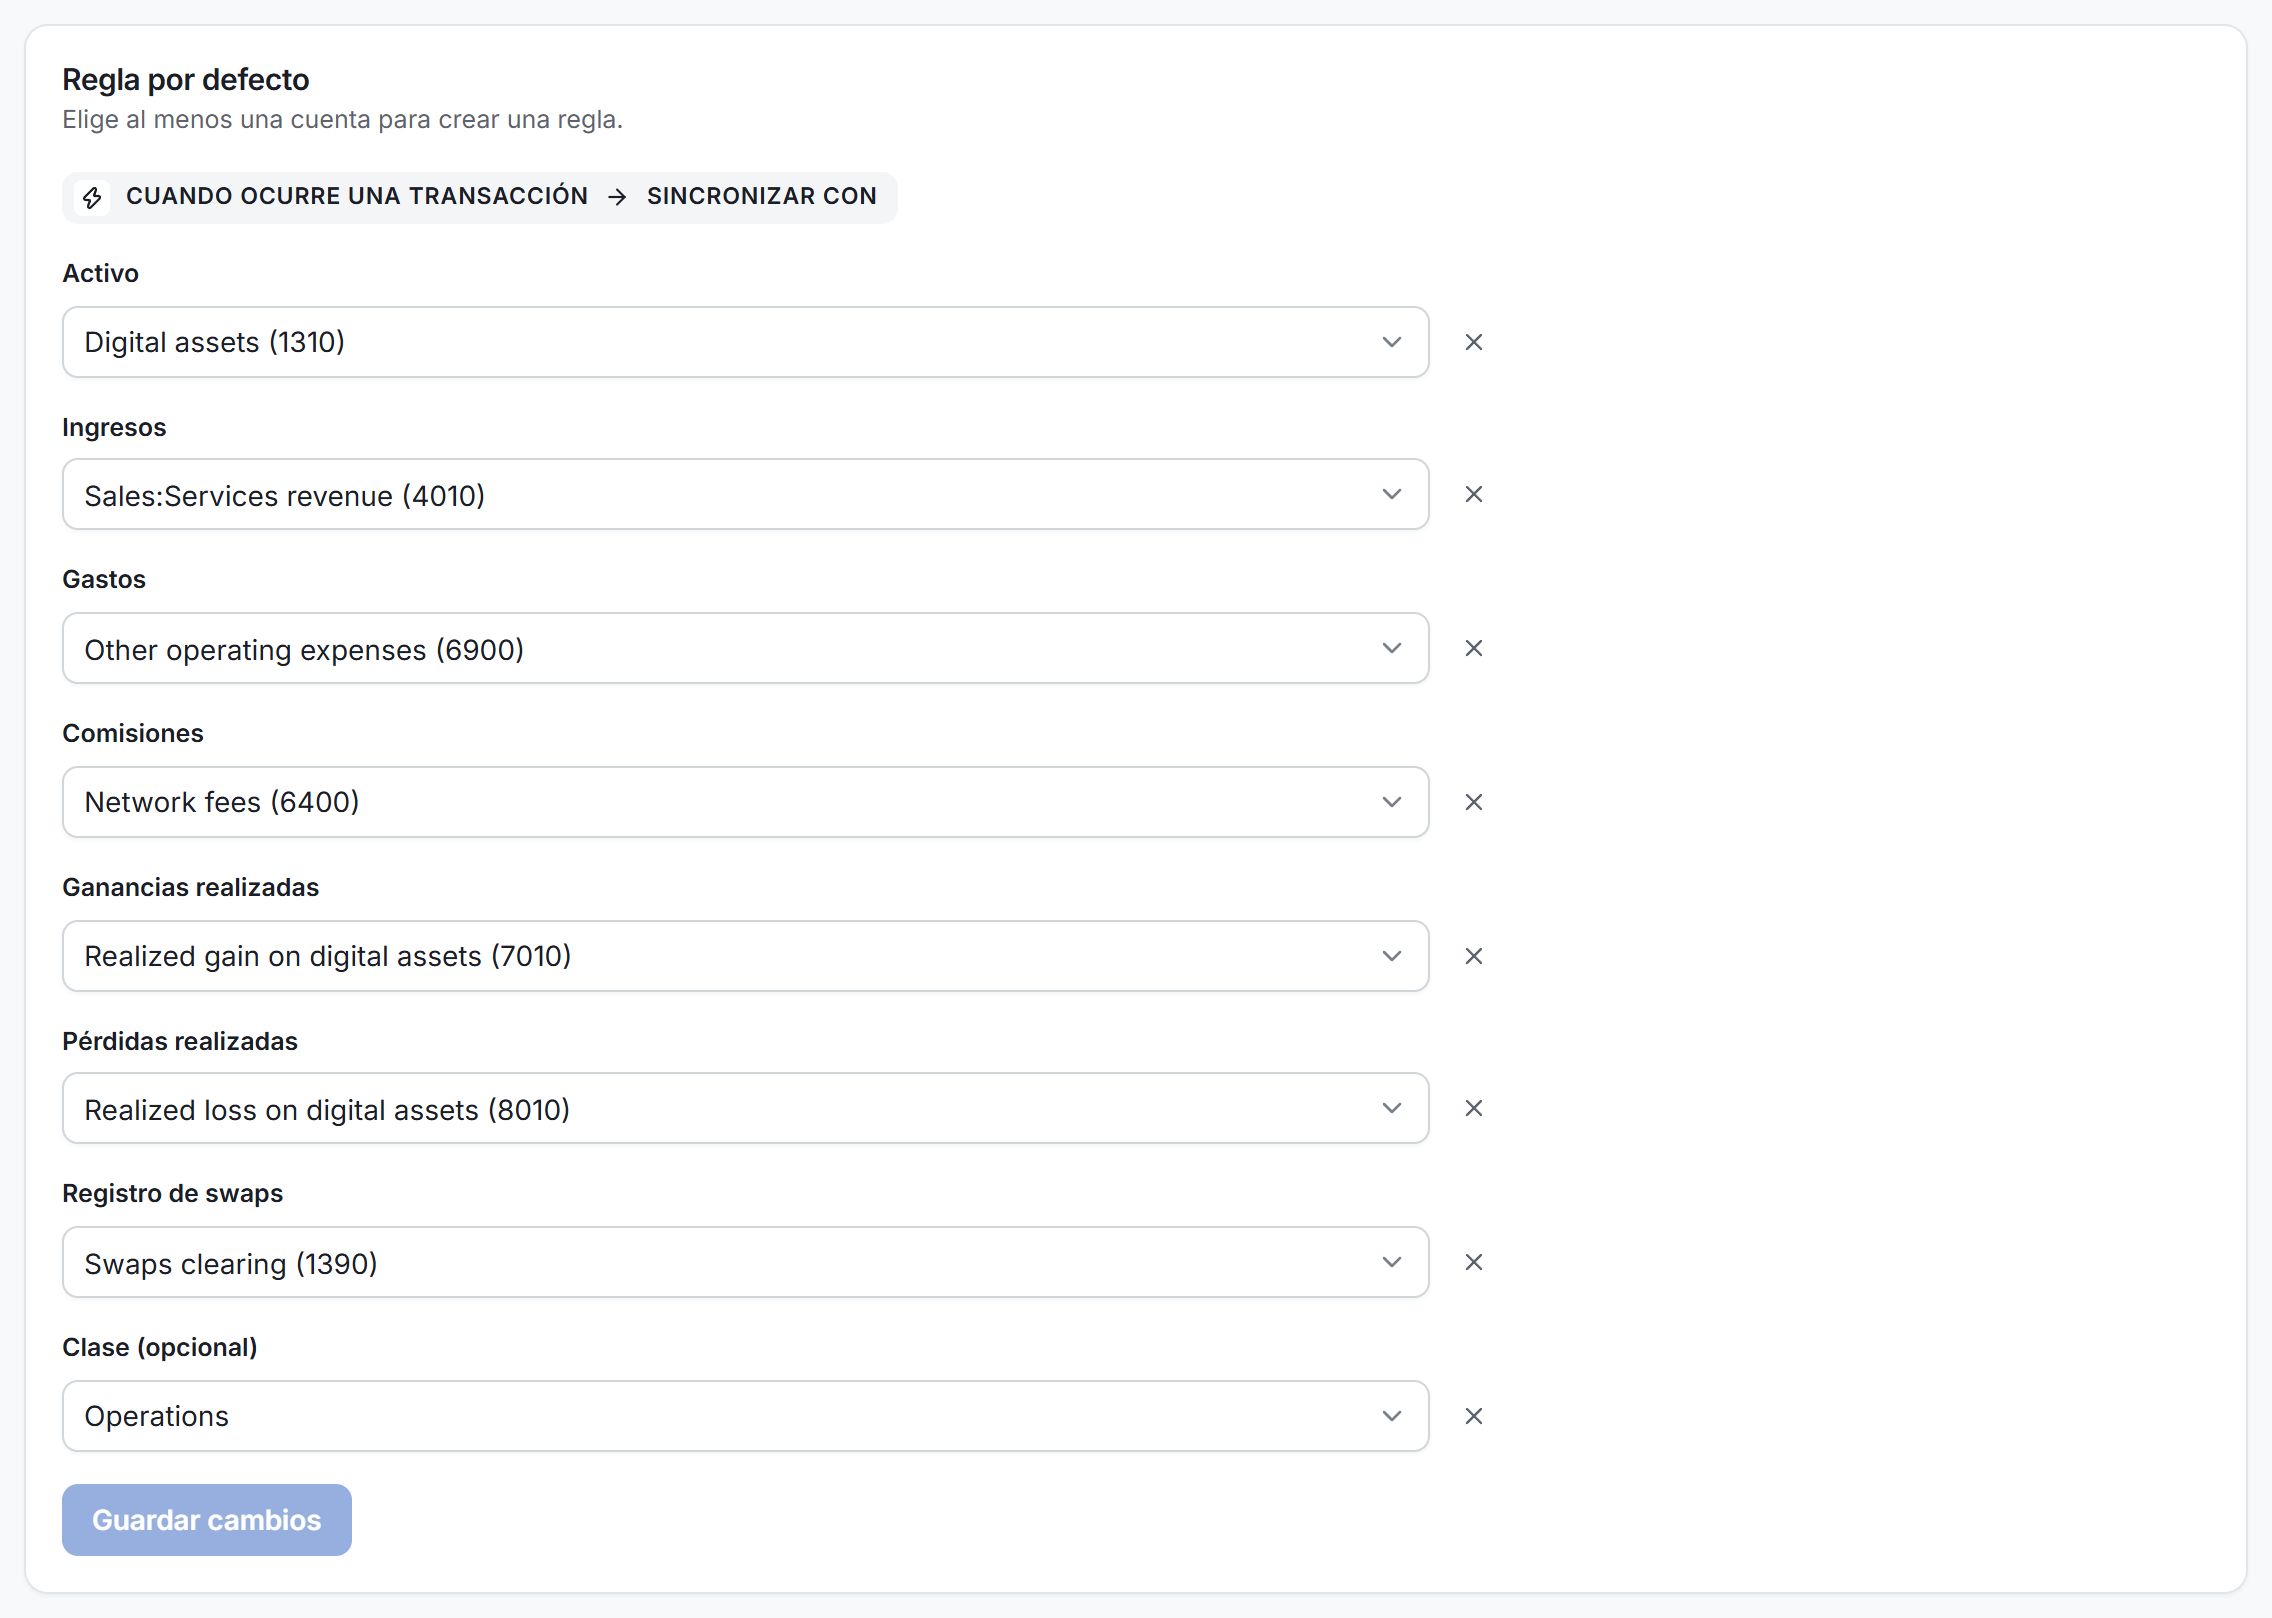Open Realized loss on digital assets dropdown

pyautogui.click(x=745, y=1108)
